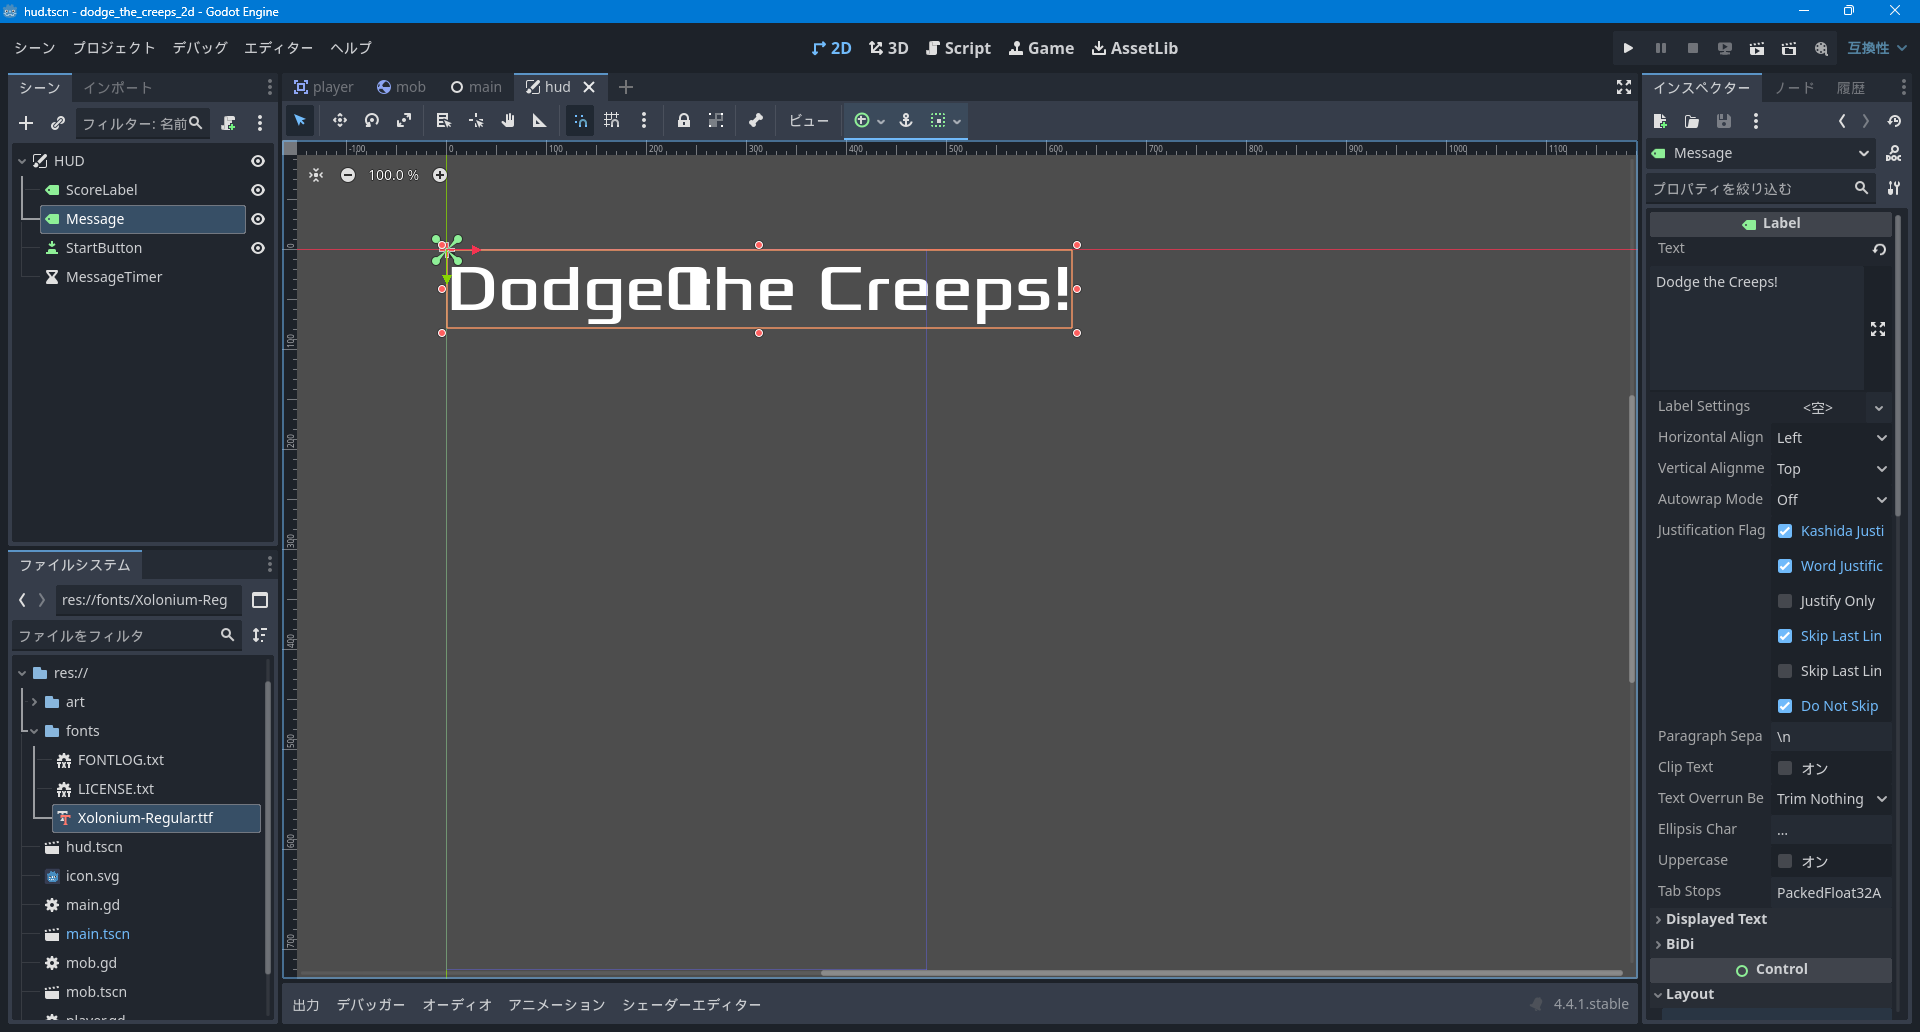Activate the Move Mode tool

[340, 121]
